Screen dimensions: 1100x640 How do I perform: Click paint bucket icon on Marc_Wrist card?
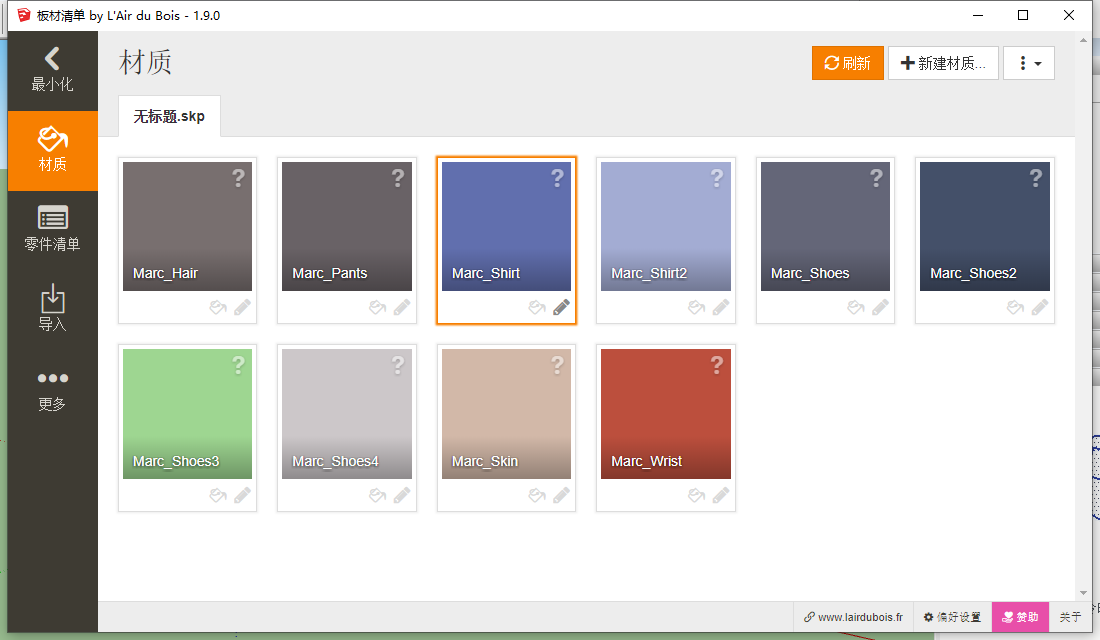[x=697, y=495]
